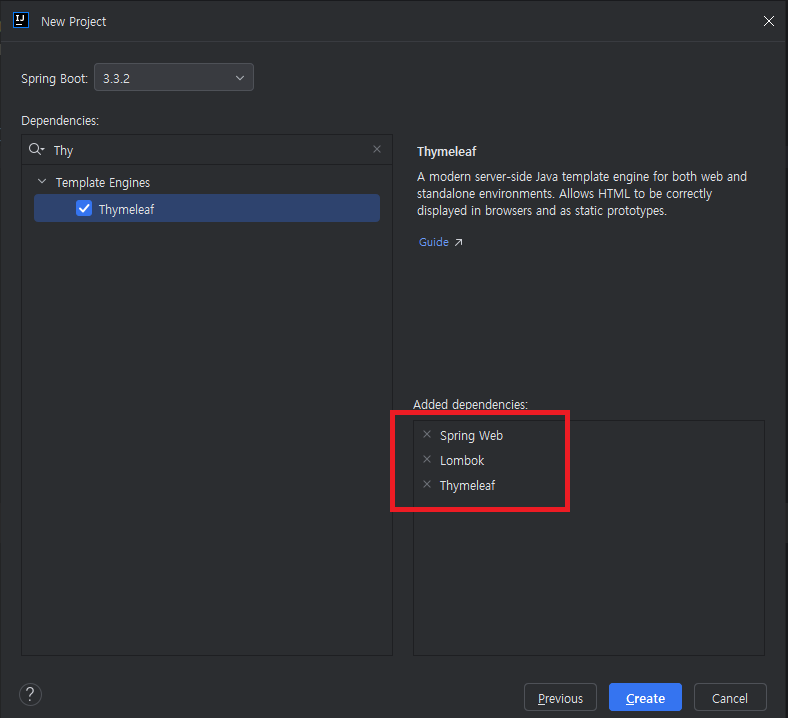The image size is (788, 718).
Task: Click the Added dependencies label
Action: point(470,404)
